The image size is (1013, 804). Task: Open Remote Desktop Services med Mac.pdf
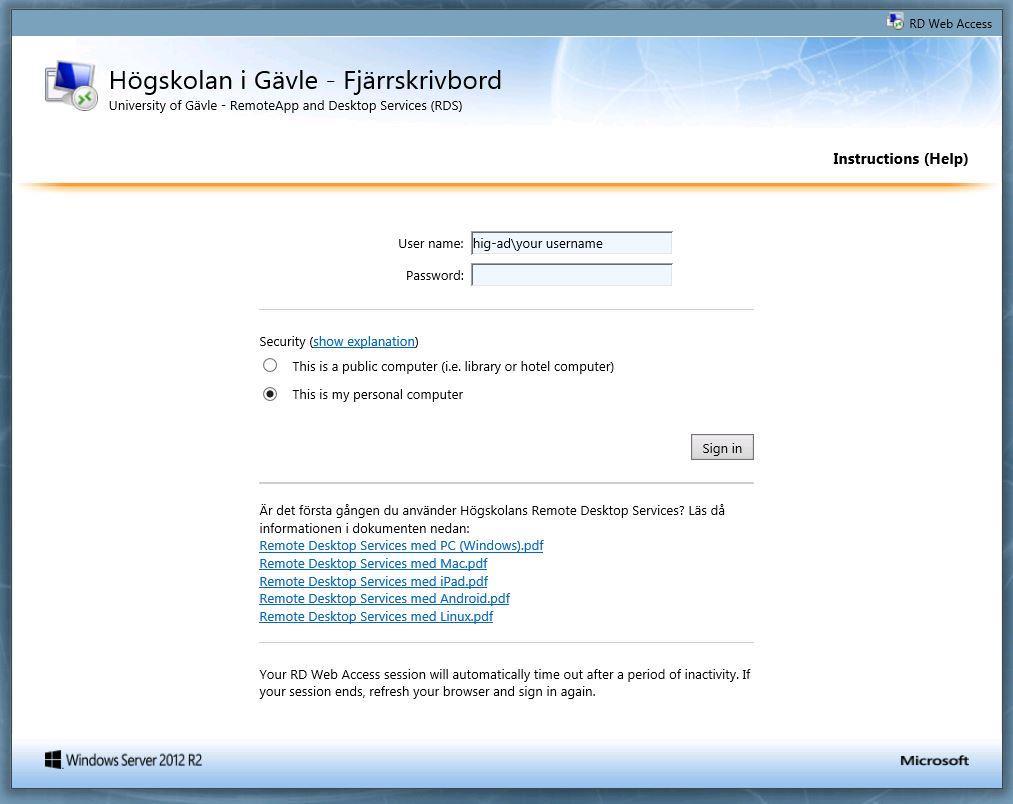pyautogui.click(x=373, y=564)
